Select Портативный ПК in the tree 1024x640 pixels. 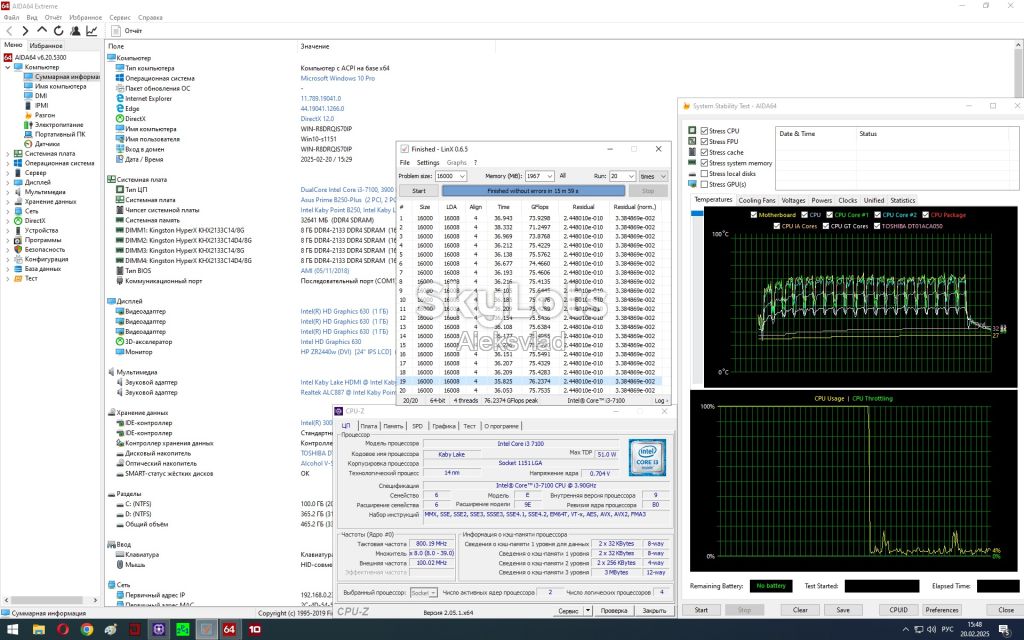(60, 135)
